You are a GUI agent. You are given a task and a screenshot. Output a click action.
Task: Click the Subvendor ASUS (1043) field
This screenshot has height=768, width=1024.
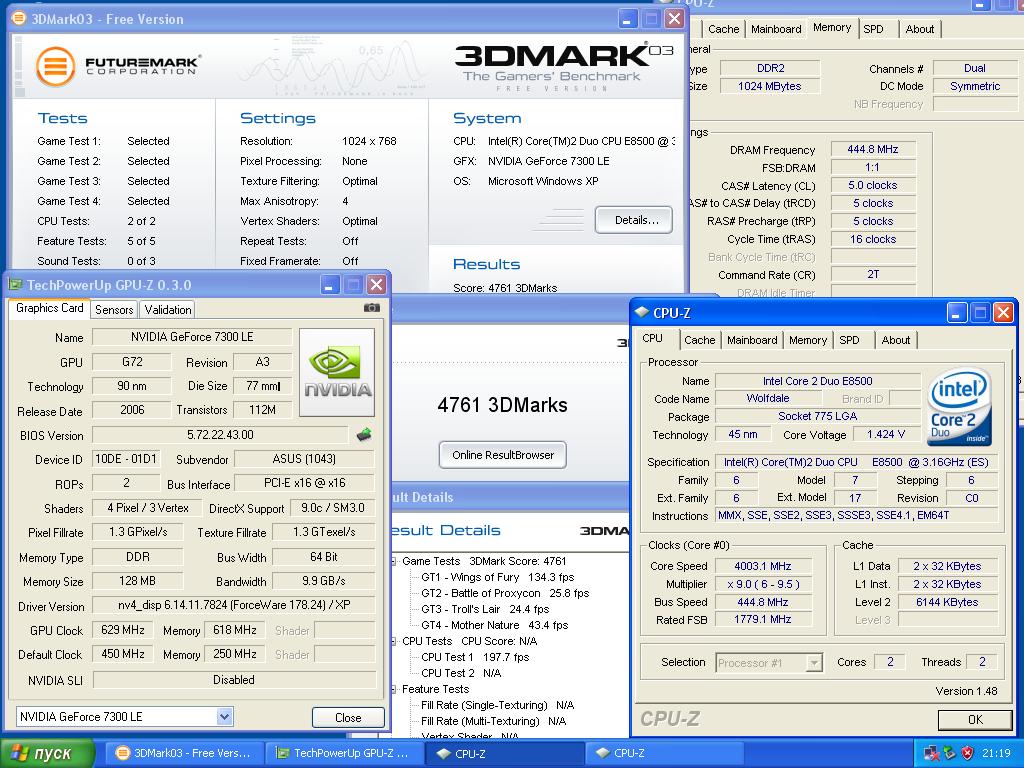point(304,459)
